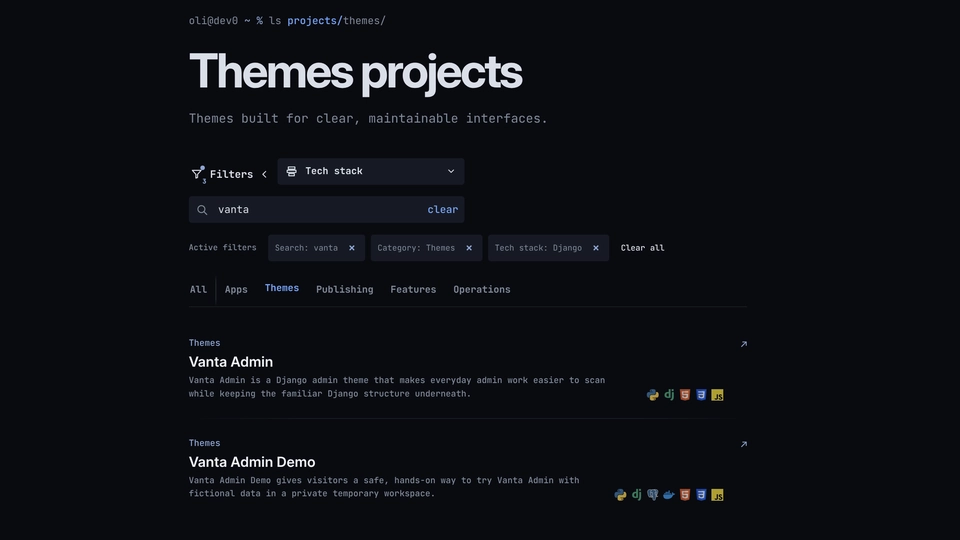960x540 pixels.
Task: Remove the Search: vanta filter chip
Action: (x=351, y=248)
